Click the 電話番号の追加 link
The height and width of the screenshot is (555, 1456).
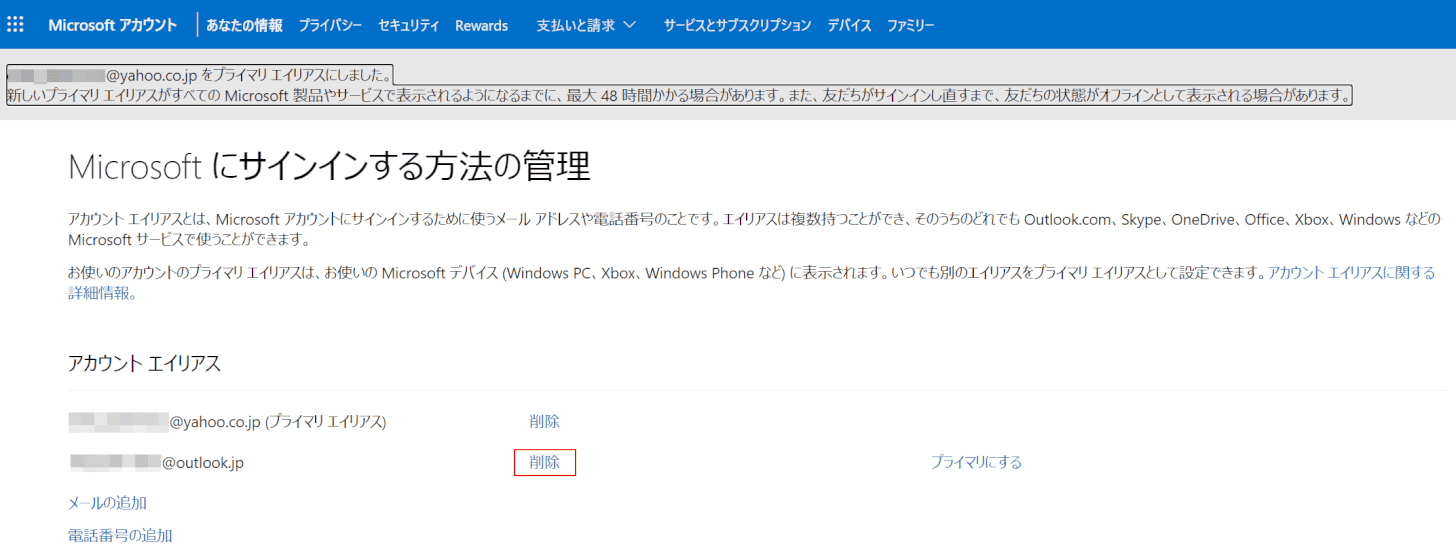(x=120, y=535)
